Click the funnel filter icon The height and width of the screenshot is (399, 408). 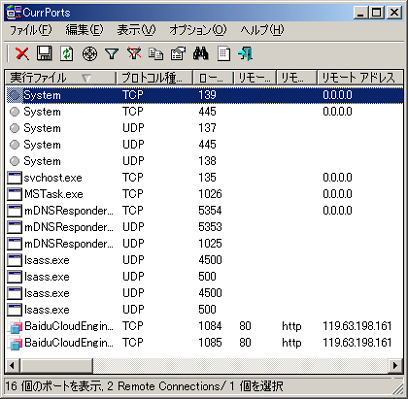(112, 53)
